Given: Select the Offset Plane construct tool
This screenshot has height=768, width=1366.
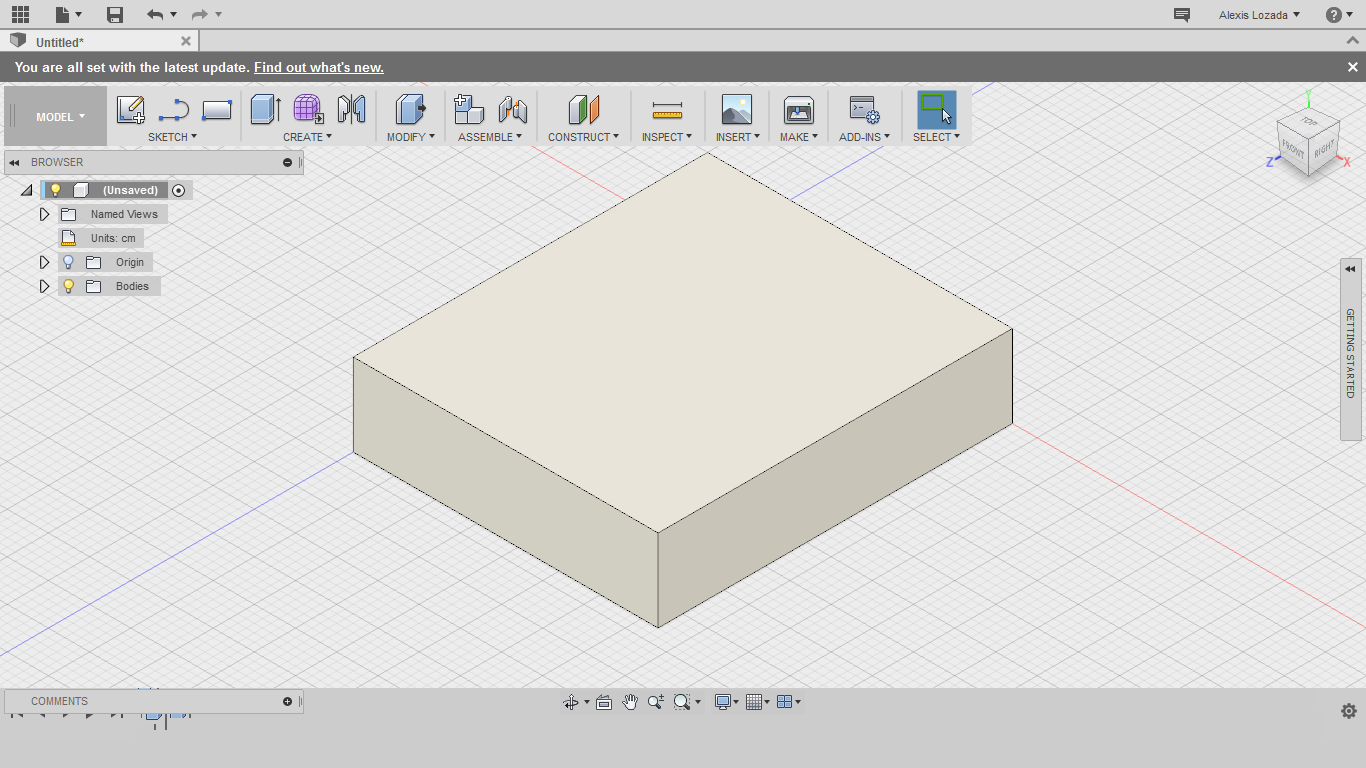Looking at the screenshot, I should point(583,109).
